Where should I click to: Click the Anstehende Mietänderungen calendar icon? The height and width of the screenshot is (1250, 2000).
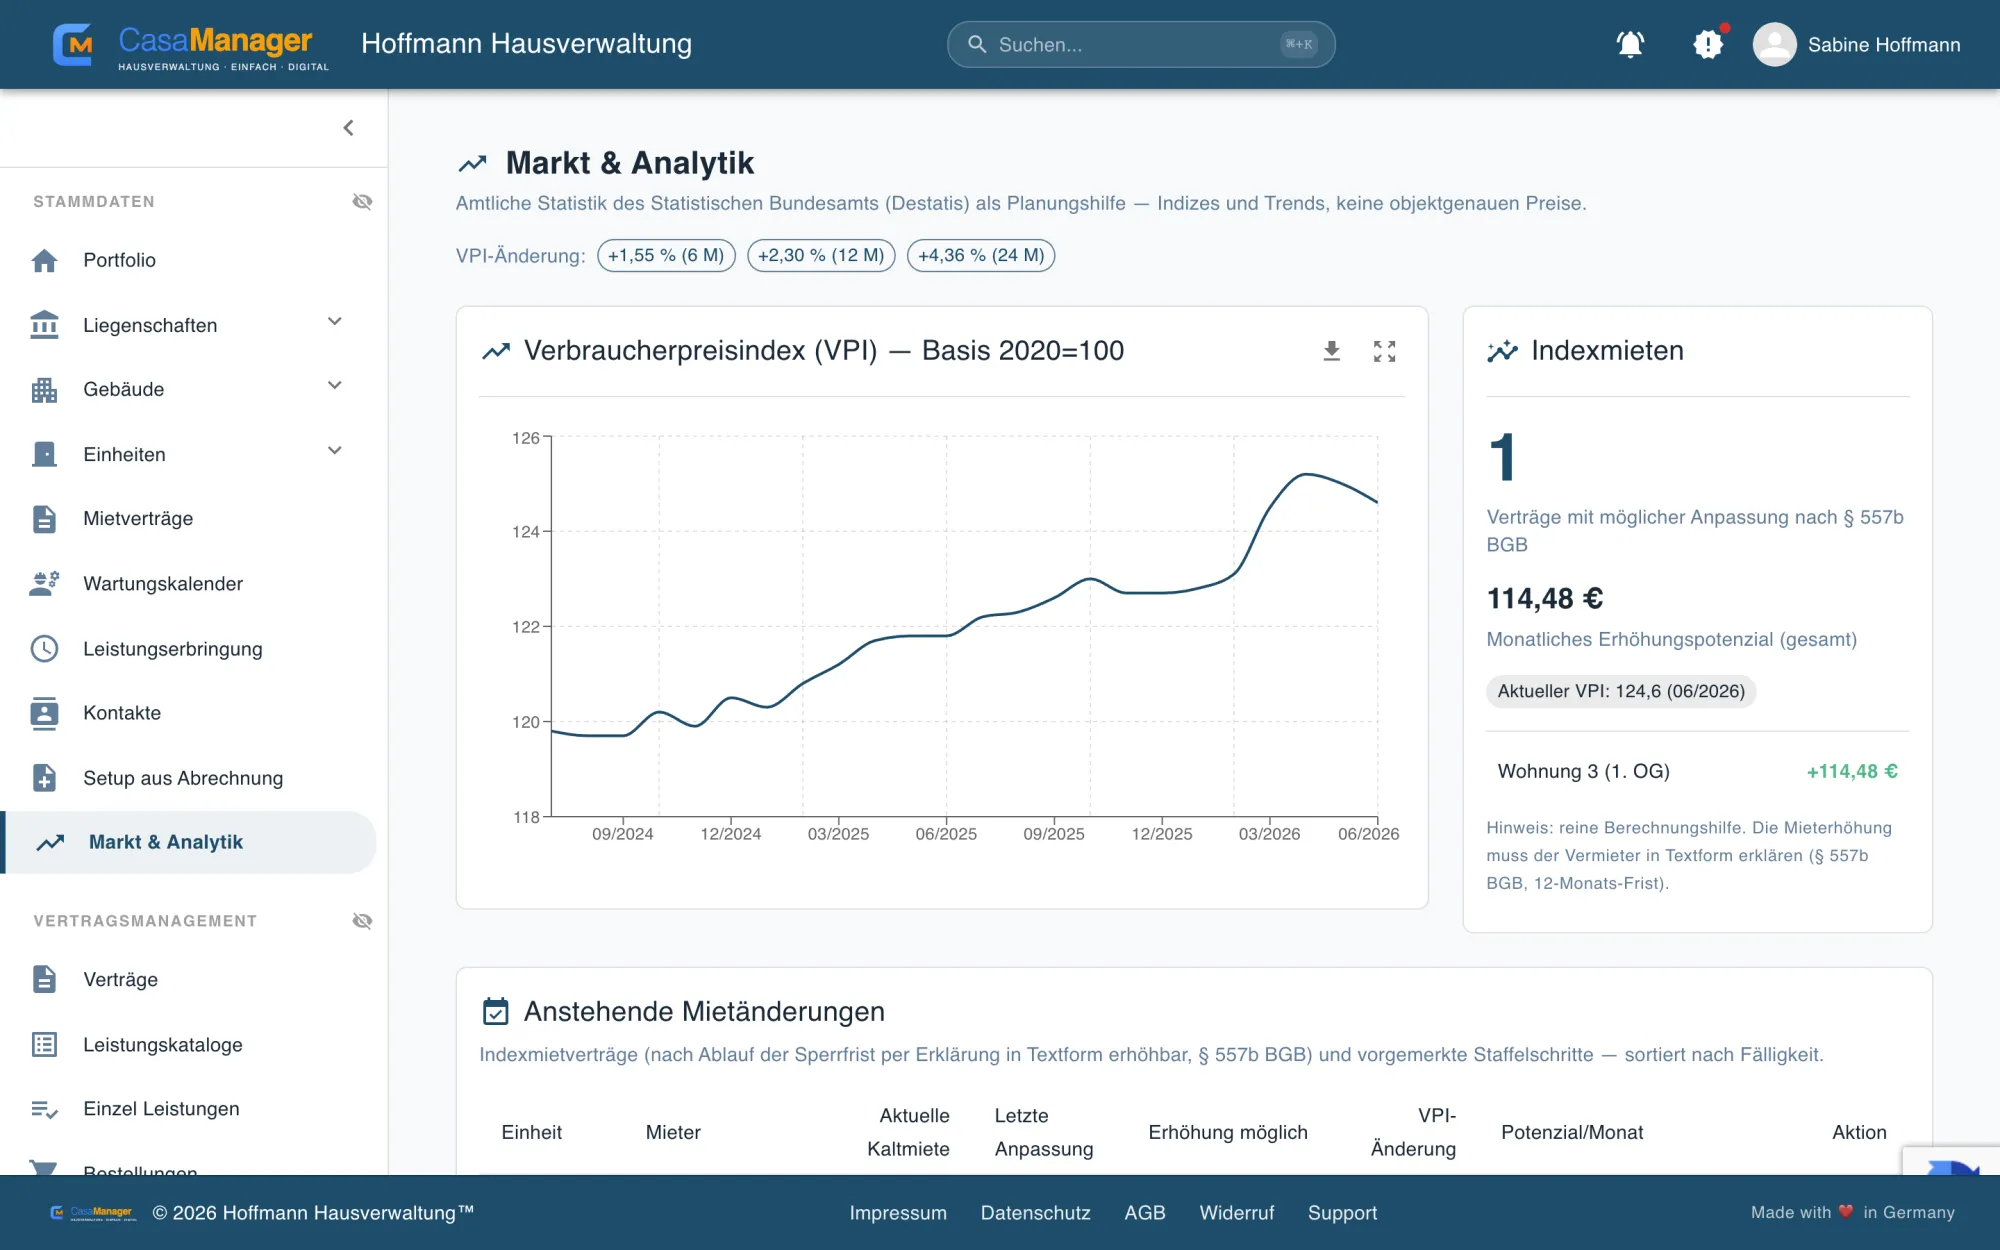pos(496,1012)
